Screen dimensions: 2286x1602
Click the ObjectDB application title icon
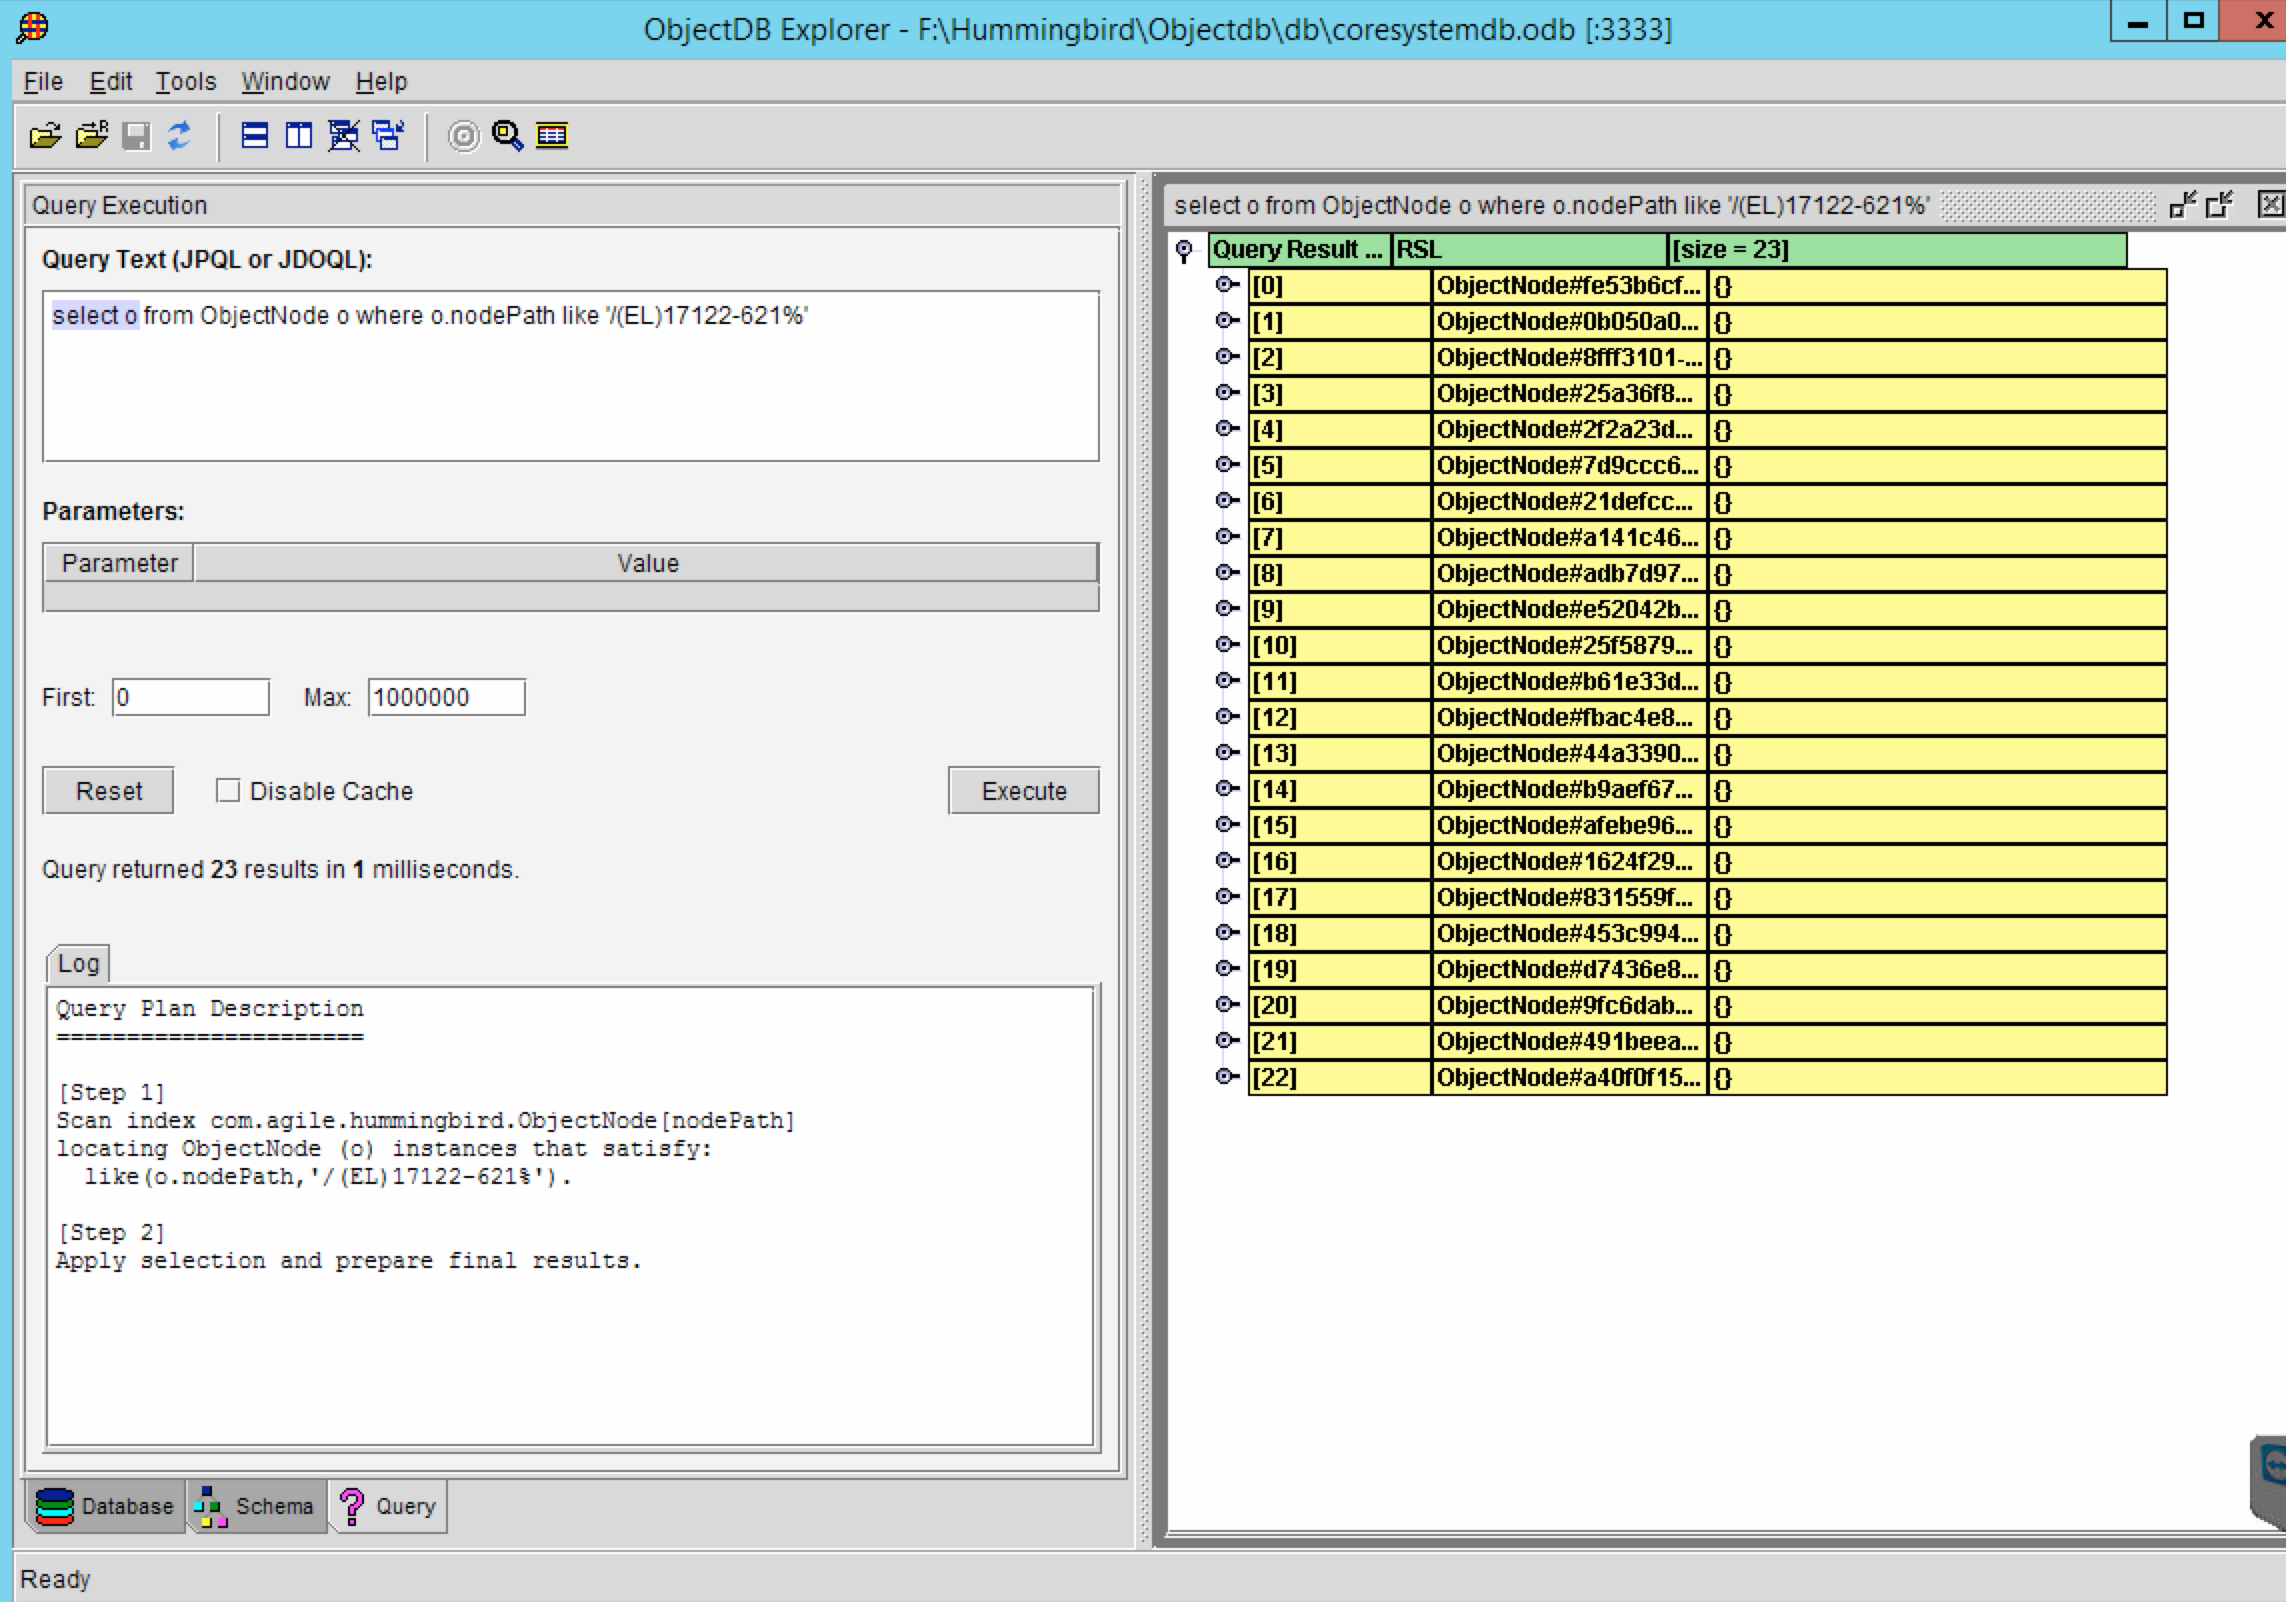[x=32, y=27]
